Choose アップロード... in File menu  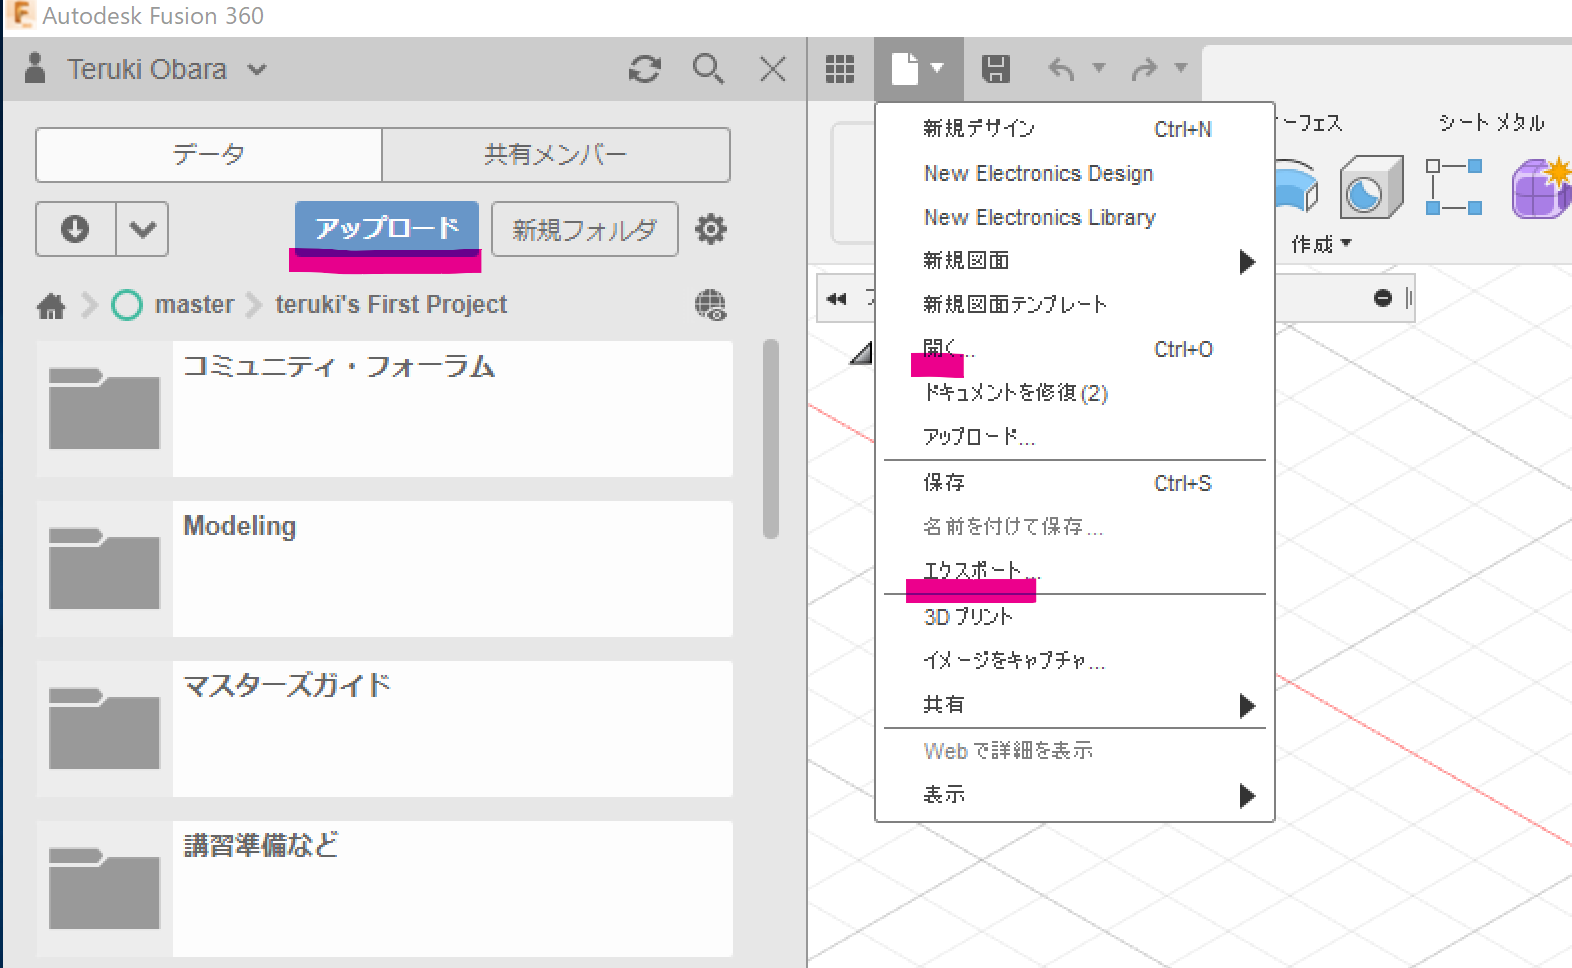coord(1074,437)
